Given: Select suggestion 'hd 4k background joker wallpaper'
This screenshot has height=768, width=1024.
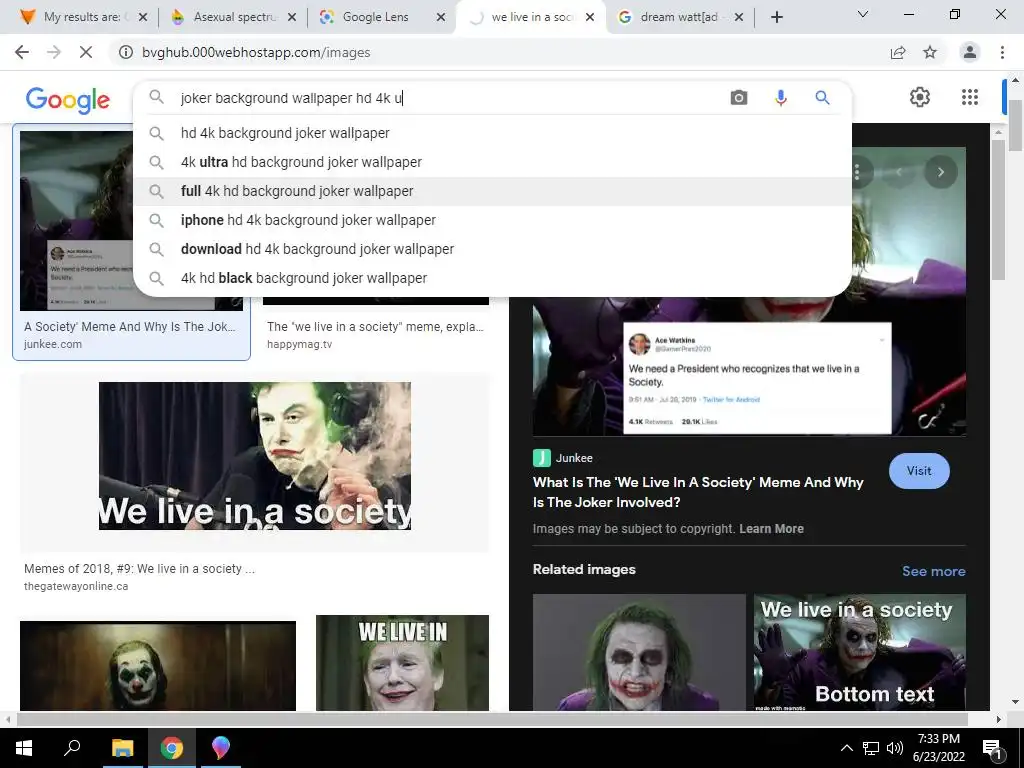Looking at the screenshot, I should (x=492, y=133).
